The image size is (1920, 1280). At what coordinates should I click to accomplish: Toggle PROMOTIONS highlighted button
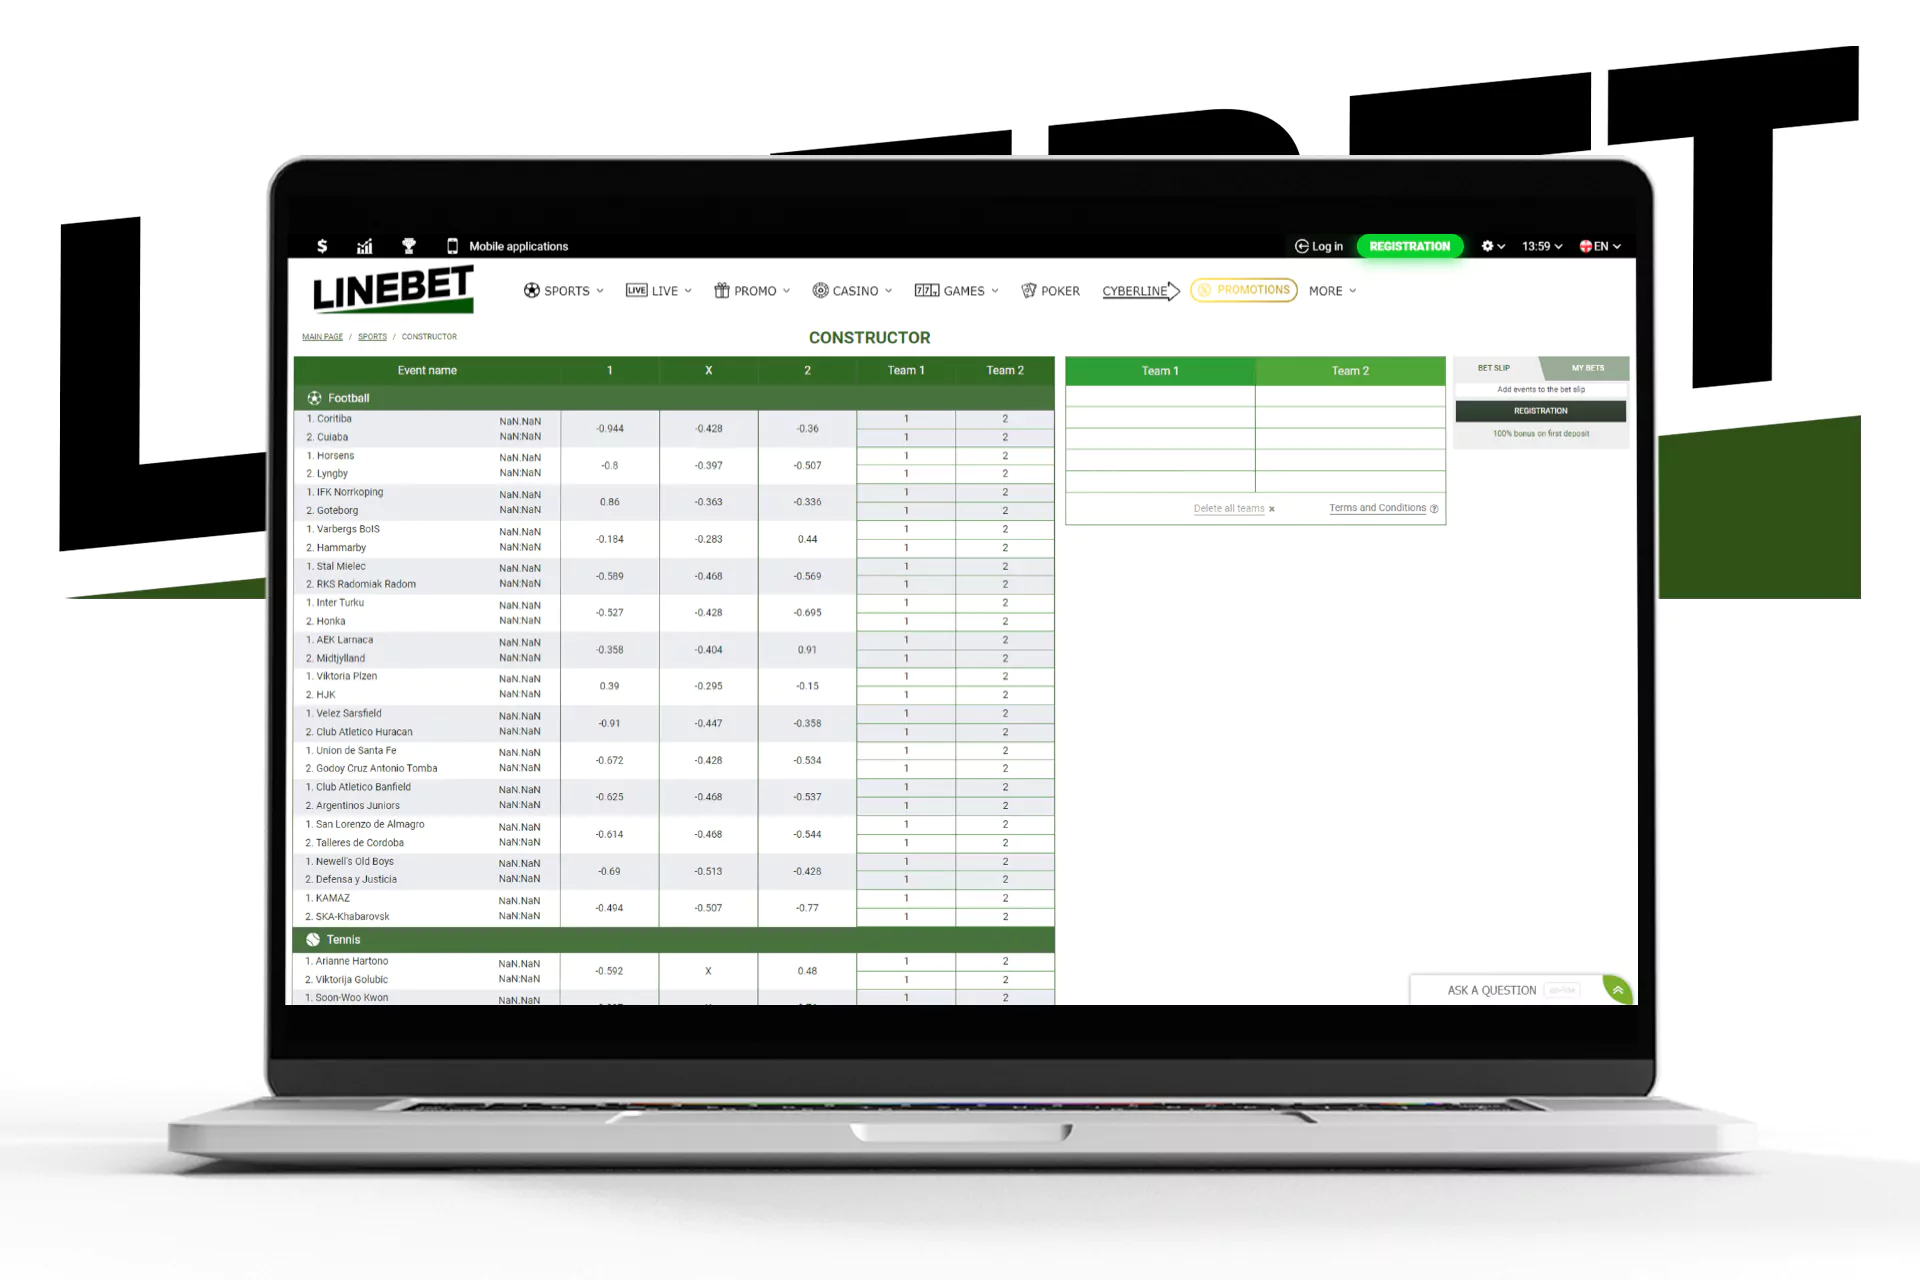click(x=1241, y=291)
